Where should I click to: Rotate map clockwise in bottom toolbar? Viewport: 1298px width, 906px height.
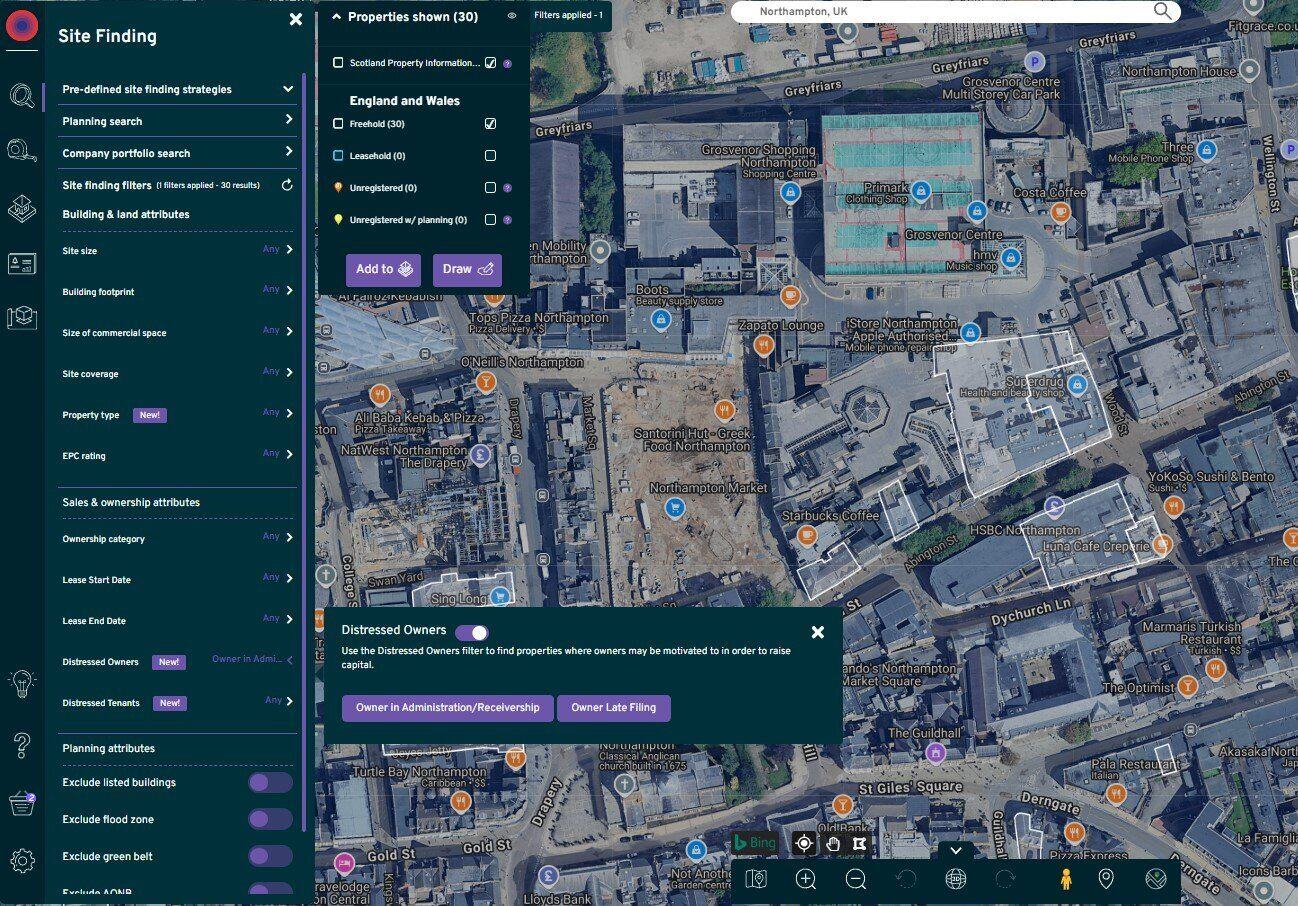(1005, 879)
